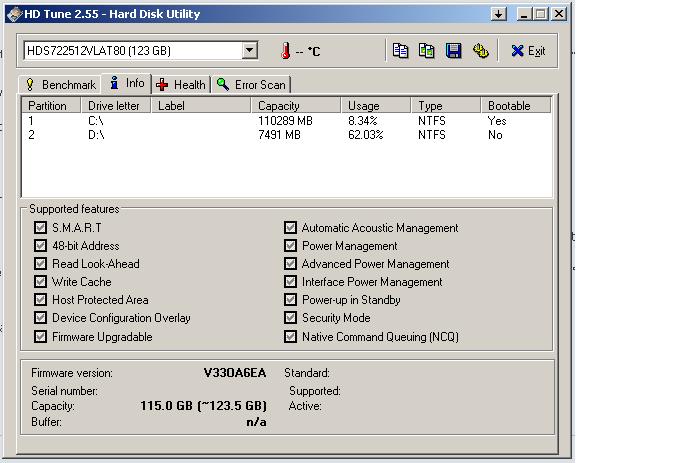Select the Info tab
The image size is (683, 463).
tap(127, 83)
